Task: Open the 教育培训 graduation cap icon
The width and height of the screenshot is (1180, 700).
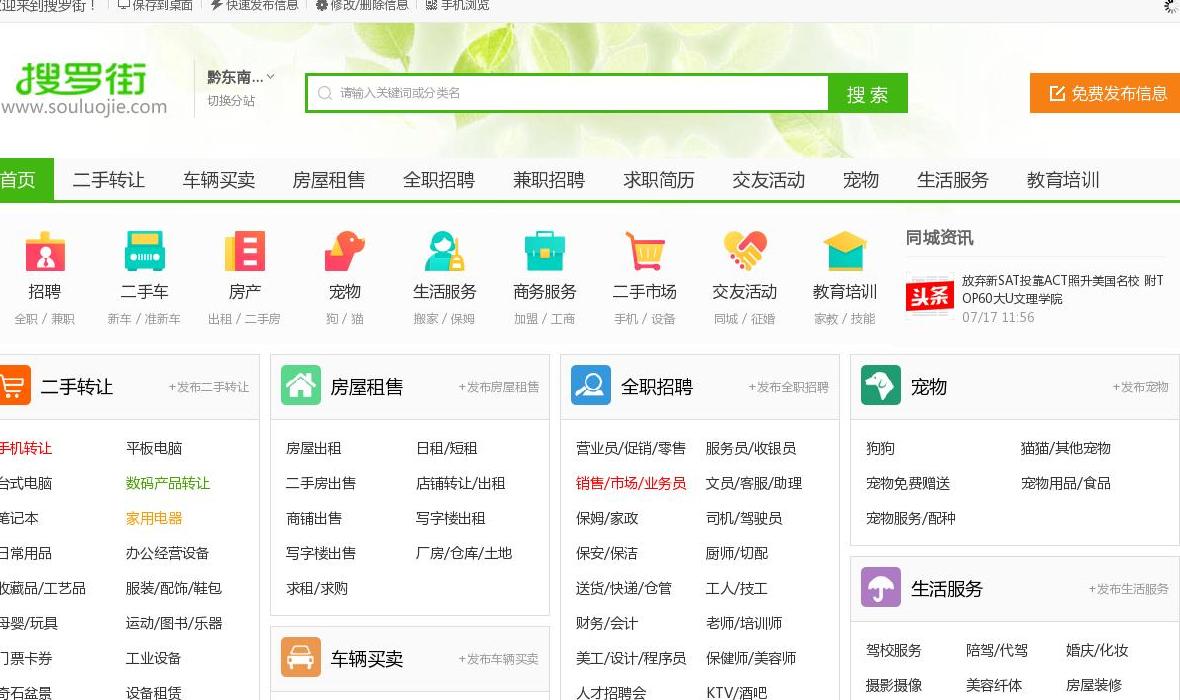Action: 844,251
